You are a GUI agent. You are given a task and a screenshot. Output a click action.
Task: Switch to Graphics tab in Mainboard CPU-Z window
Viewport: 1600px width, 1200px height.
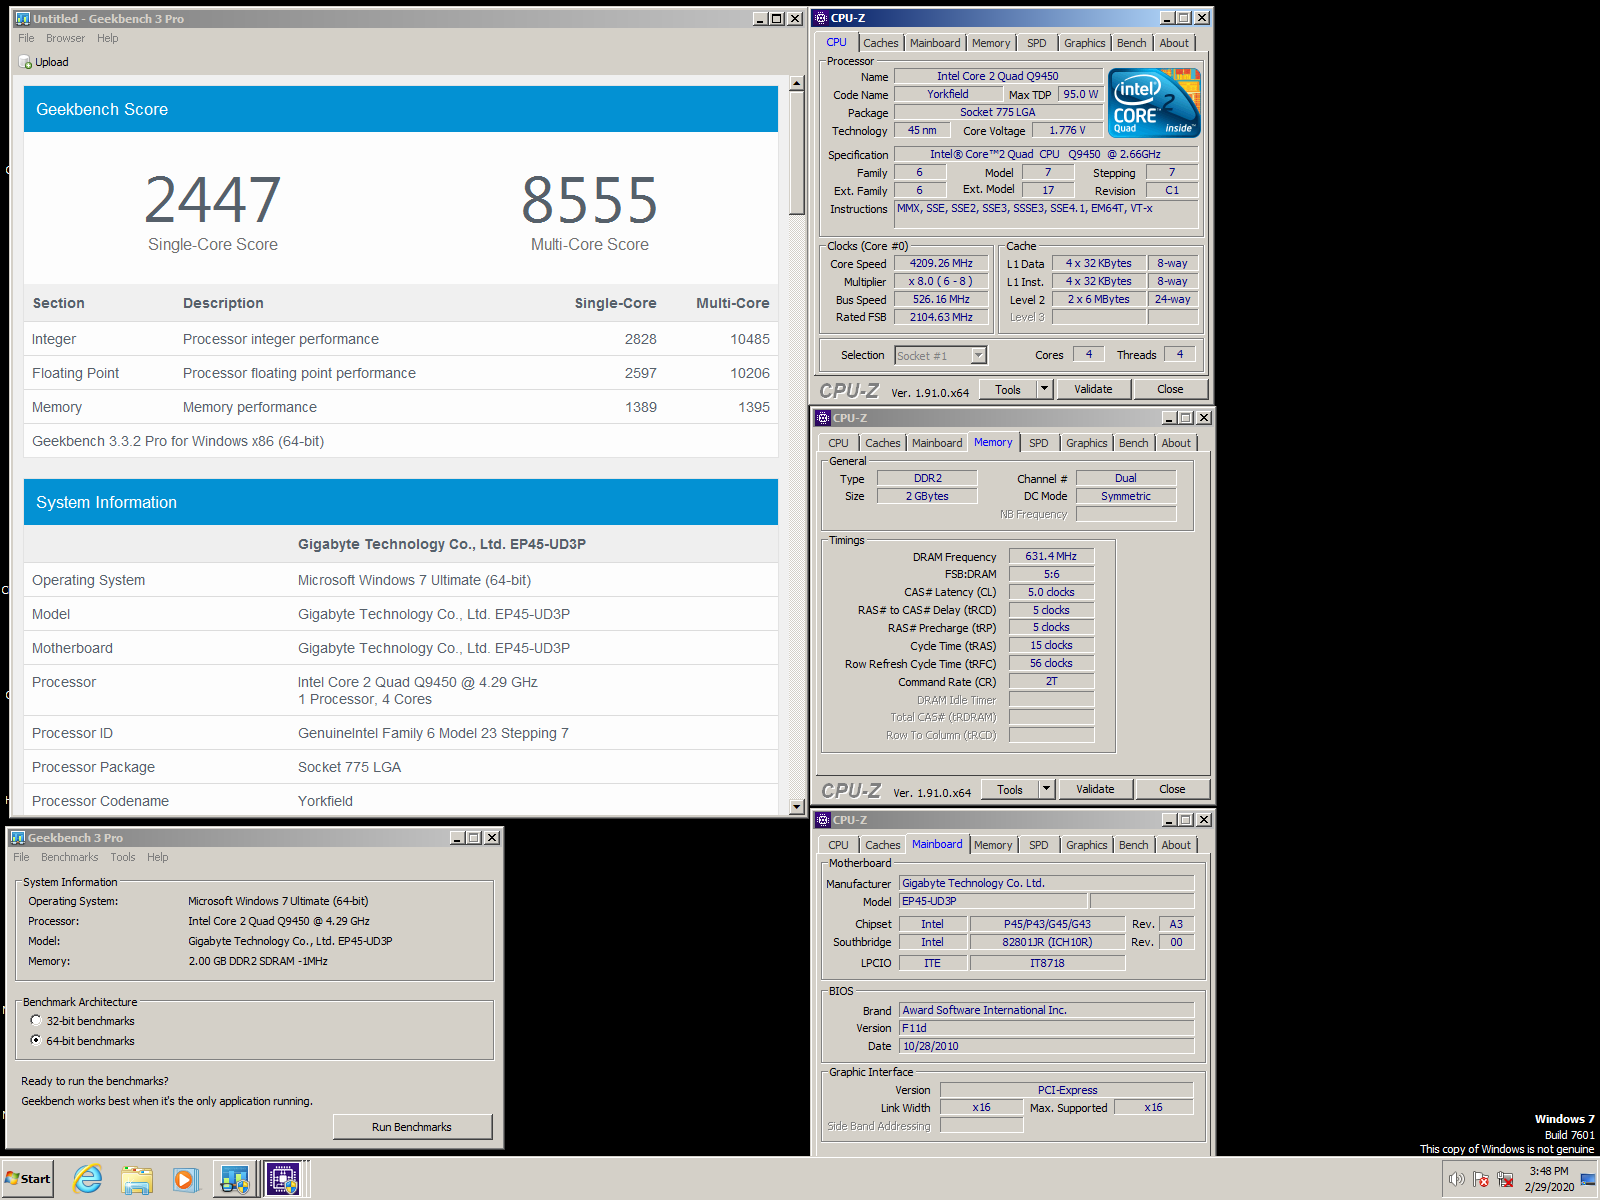(1087, 845)
